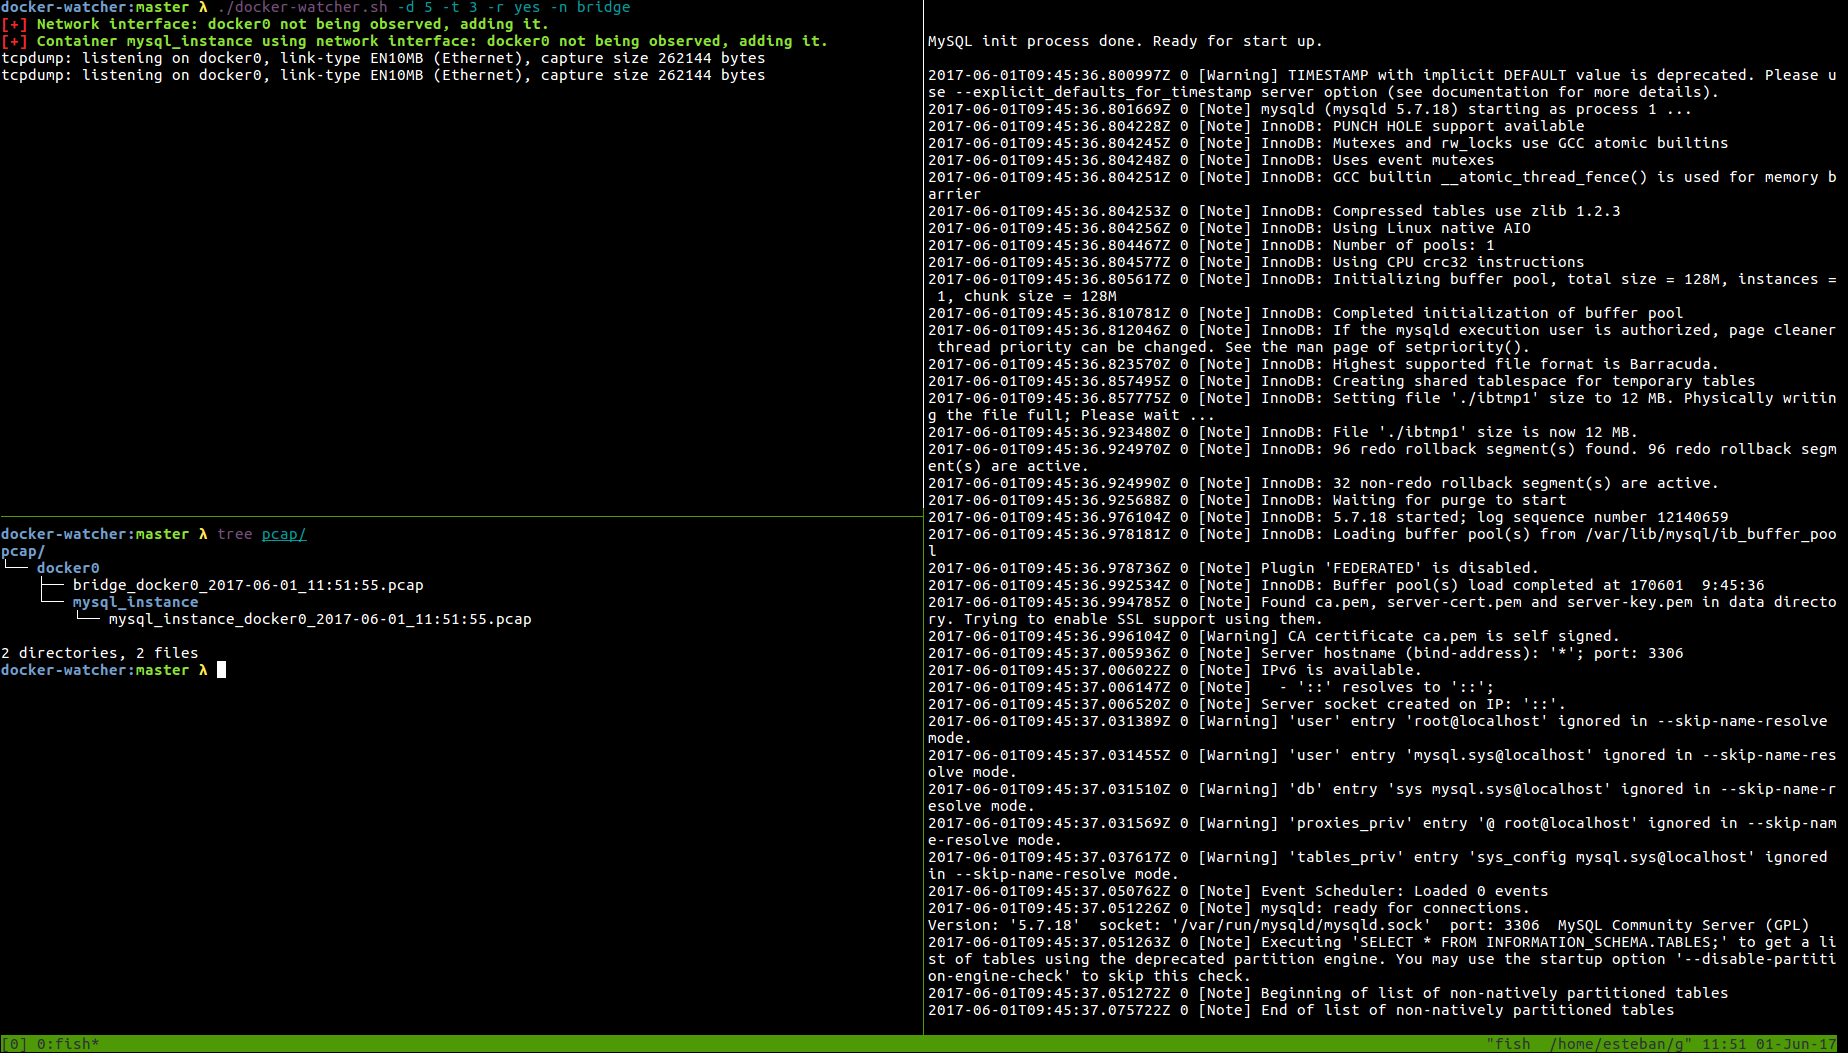Screen dimensions: 1848x1053
Task: Click the 0:fish* window tab in status bar
Action: pos(67,1044)
